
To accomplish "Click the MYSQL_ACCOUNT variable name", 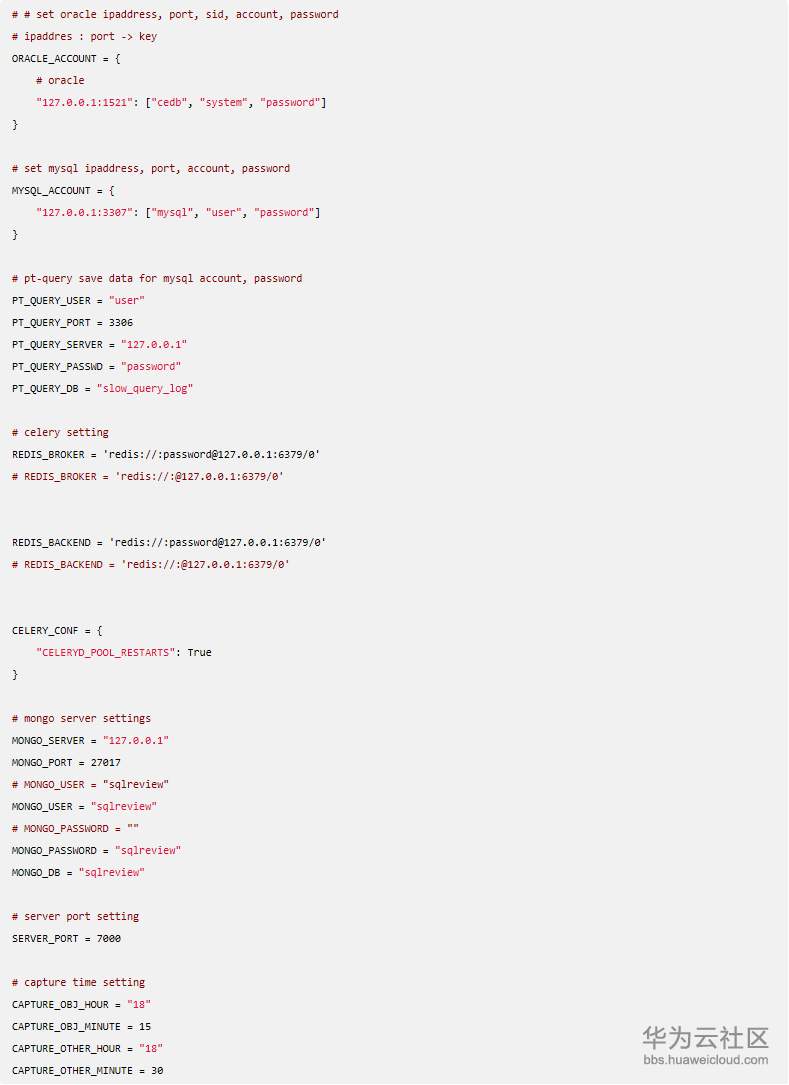I will click(48, 190).
